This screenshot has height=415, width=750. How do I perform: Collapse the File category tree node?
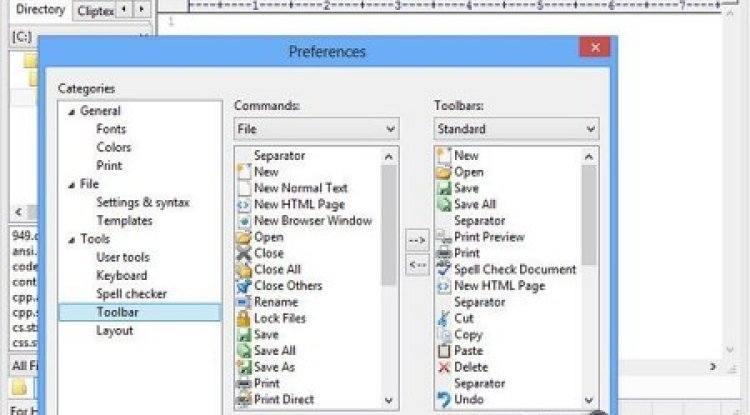[71, 185]
